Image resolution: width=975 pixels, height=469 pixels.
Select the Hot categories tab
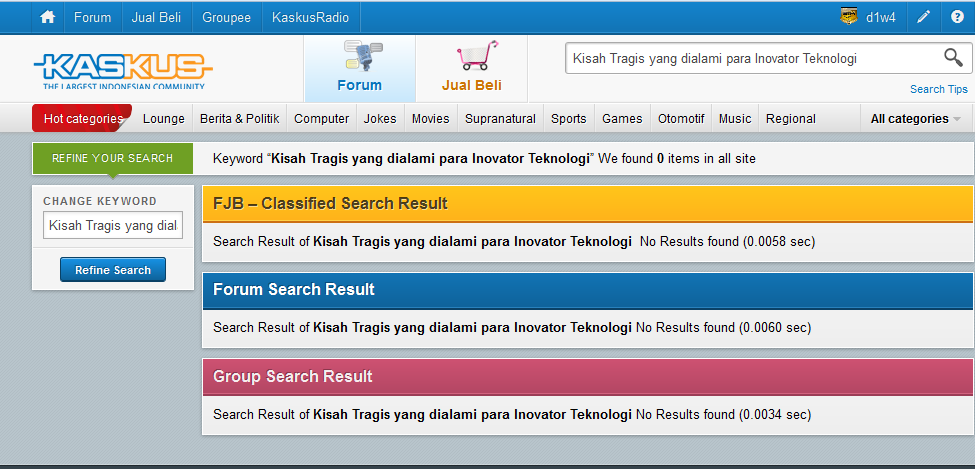point(83,118)
